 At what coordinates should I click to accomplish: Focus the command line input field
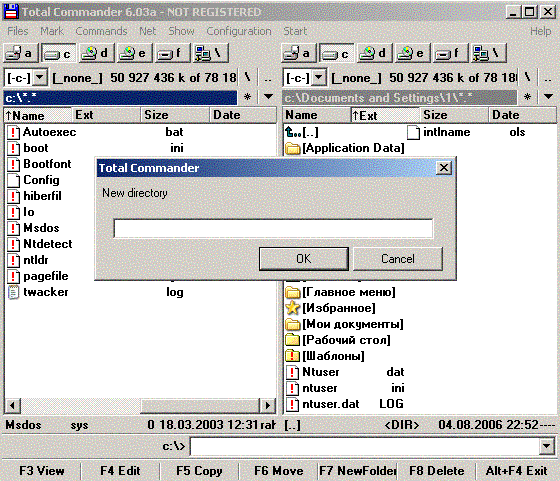[x=365, y=446]
